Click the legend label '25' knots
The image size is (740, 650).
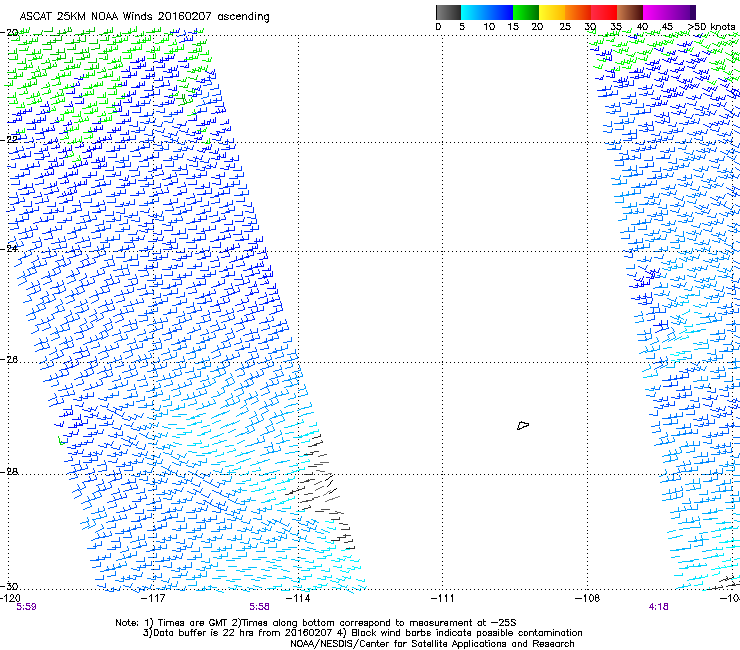[565, 27]
